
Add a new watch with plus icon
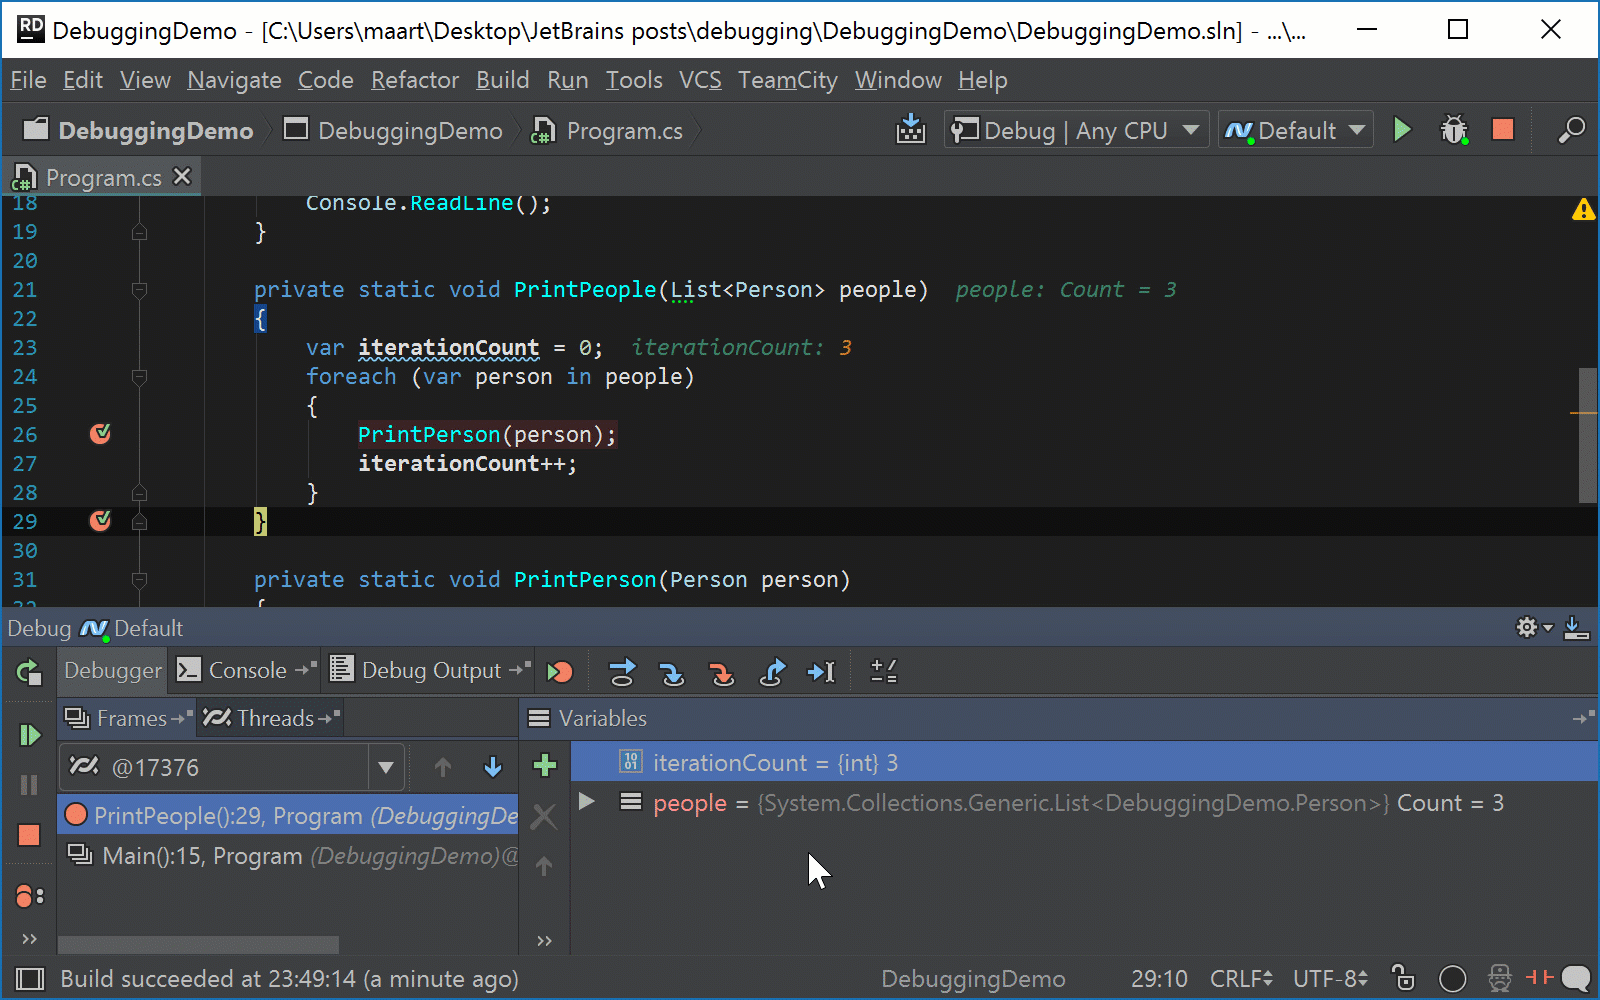(x=545, y=766)
